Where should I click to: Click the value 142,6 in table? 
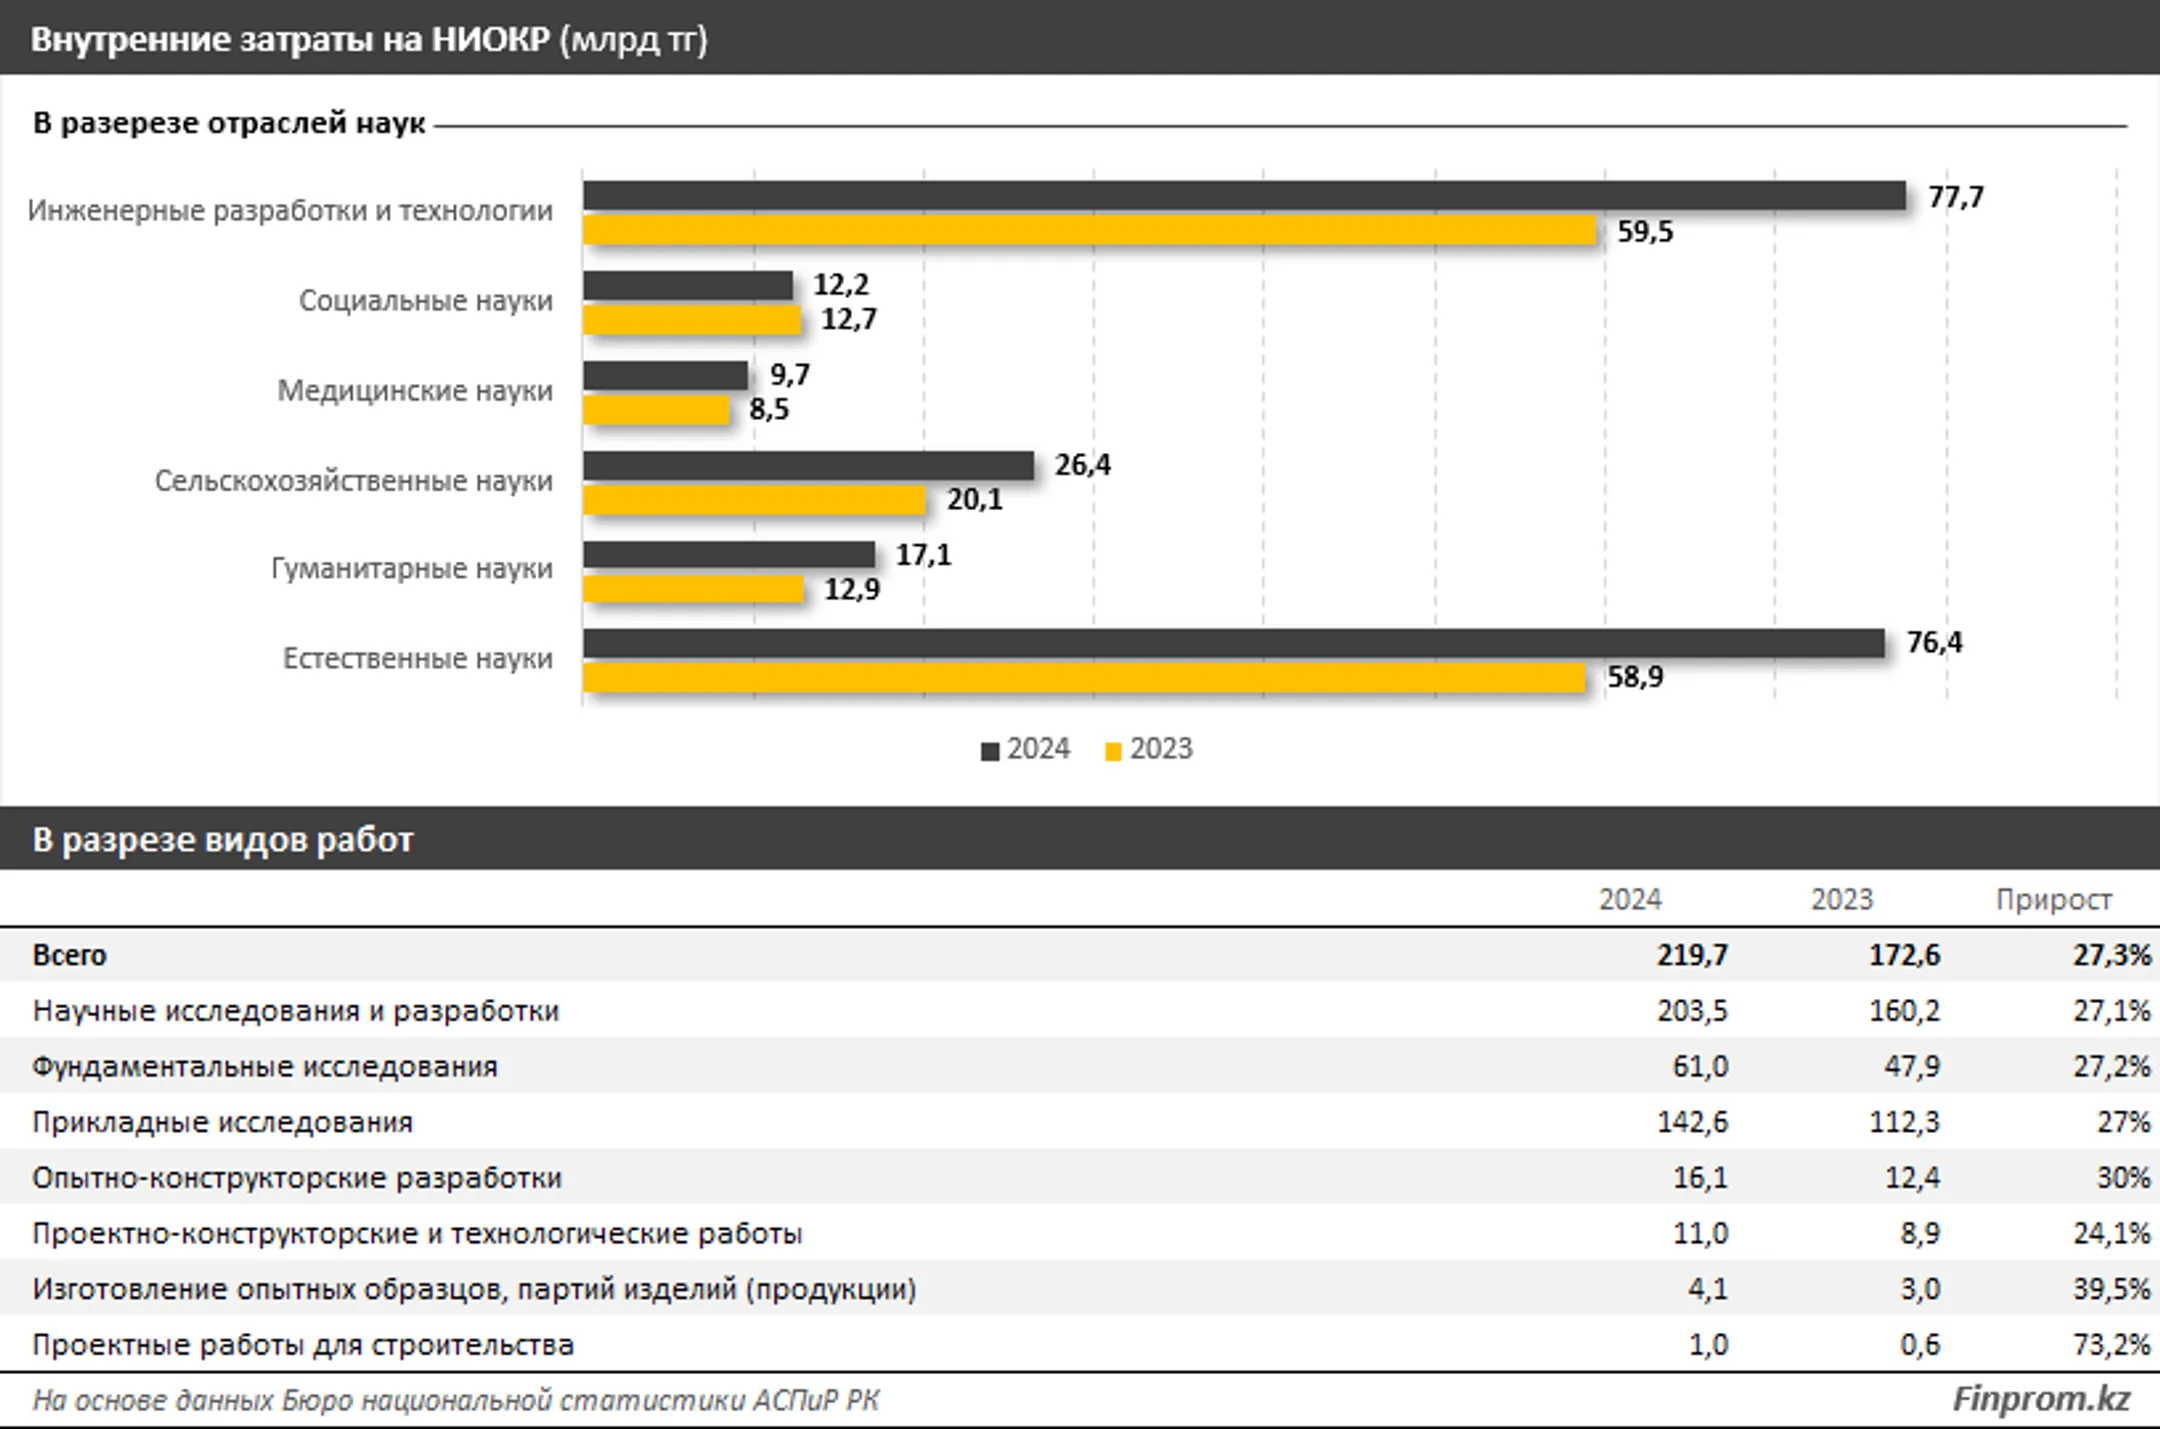pyautogui.click(x=1692, y=1122)
